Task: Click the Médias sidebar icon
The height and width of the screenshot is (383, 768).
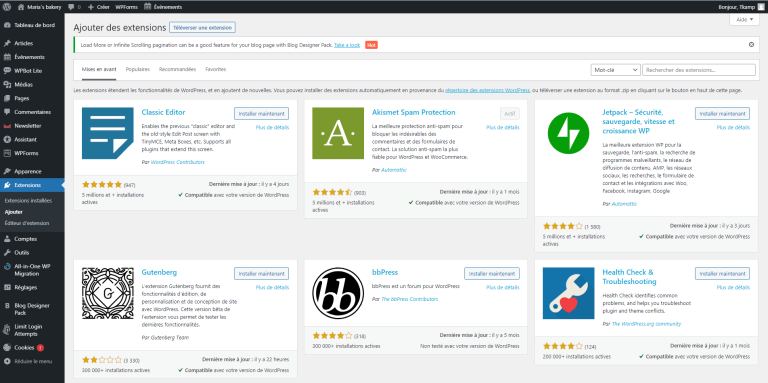Action: tap(7, 84)
